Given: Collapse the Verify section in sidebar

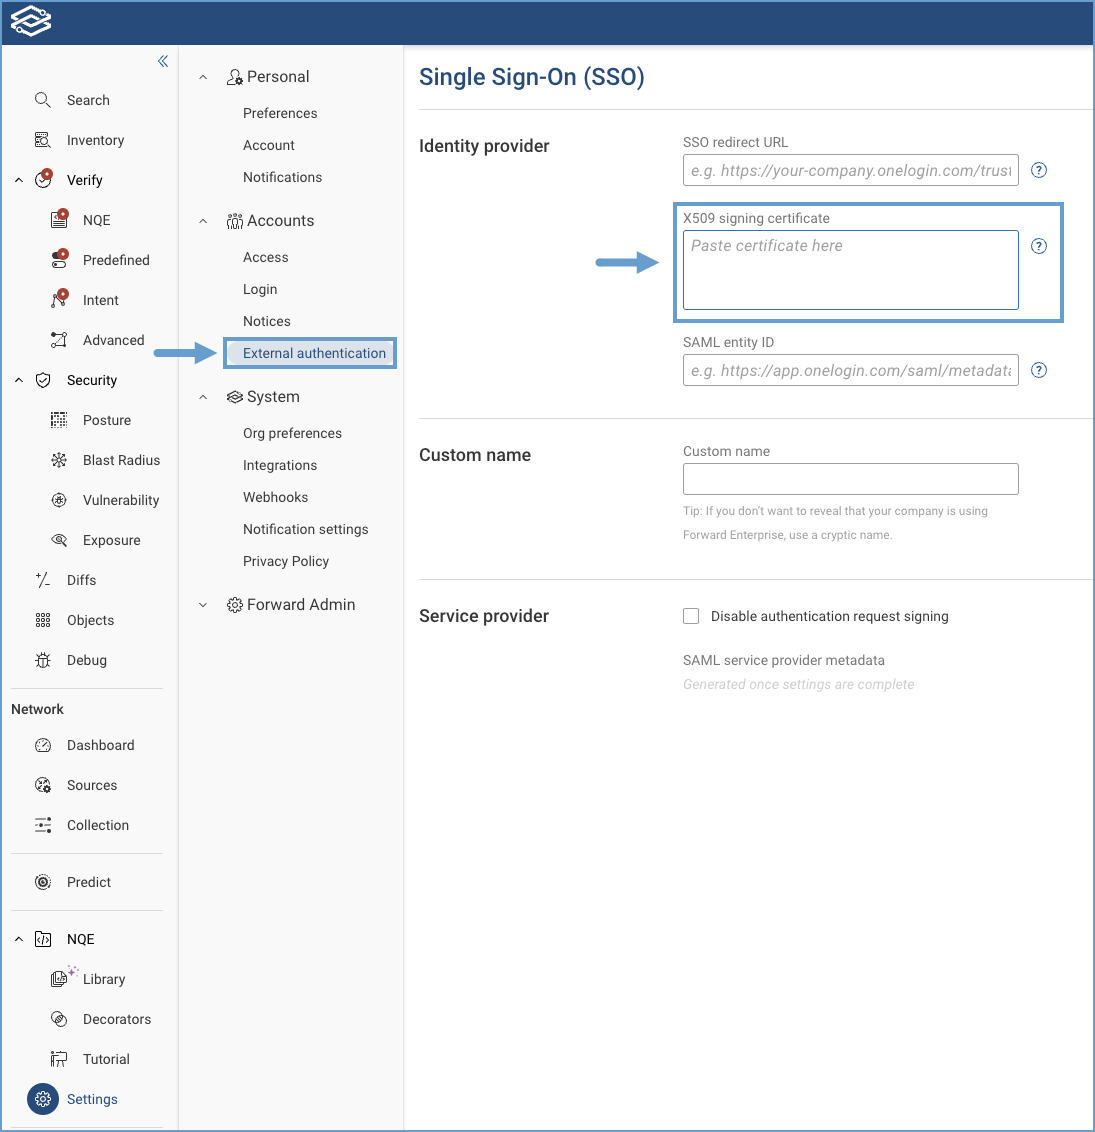Looking at the screenshot, I should click(x=19, y=180).
